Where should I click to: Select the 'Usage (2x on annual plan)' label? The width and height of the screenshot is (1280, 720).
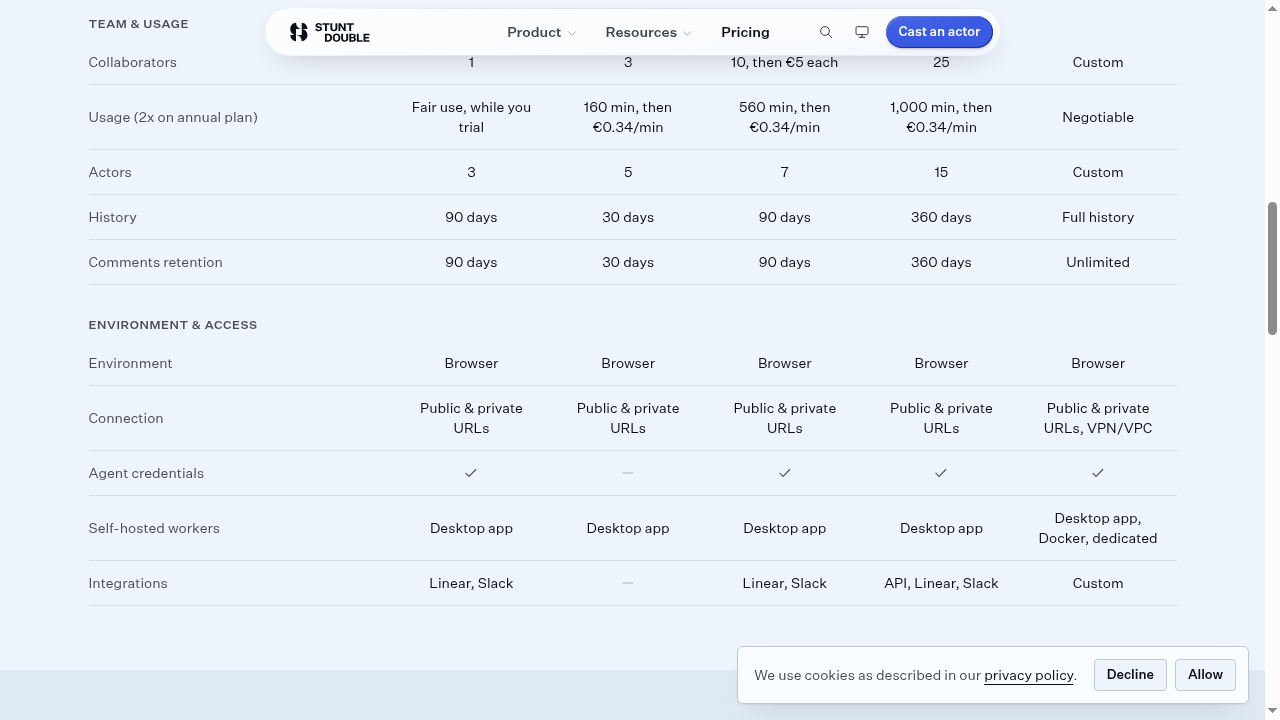click(173, 117)
